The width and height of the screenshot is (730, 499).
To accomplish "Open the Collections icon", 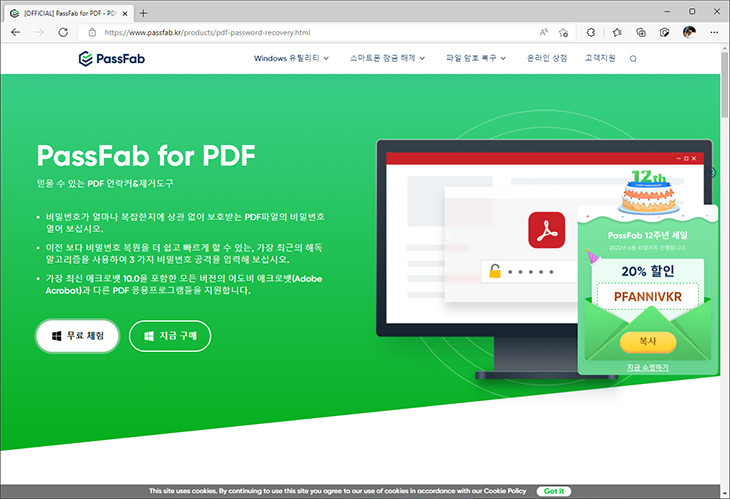I will point(641,32).
